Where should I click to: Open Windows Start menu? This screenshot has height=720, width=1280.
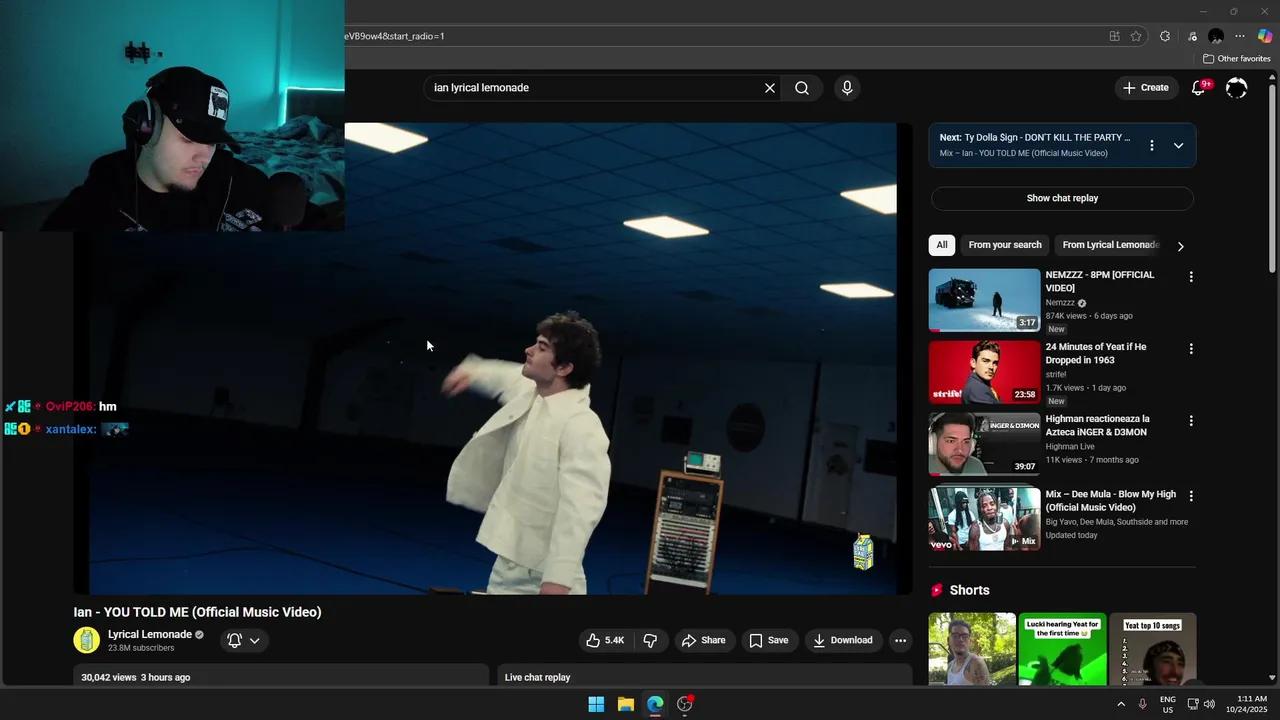click(596, 704)
